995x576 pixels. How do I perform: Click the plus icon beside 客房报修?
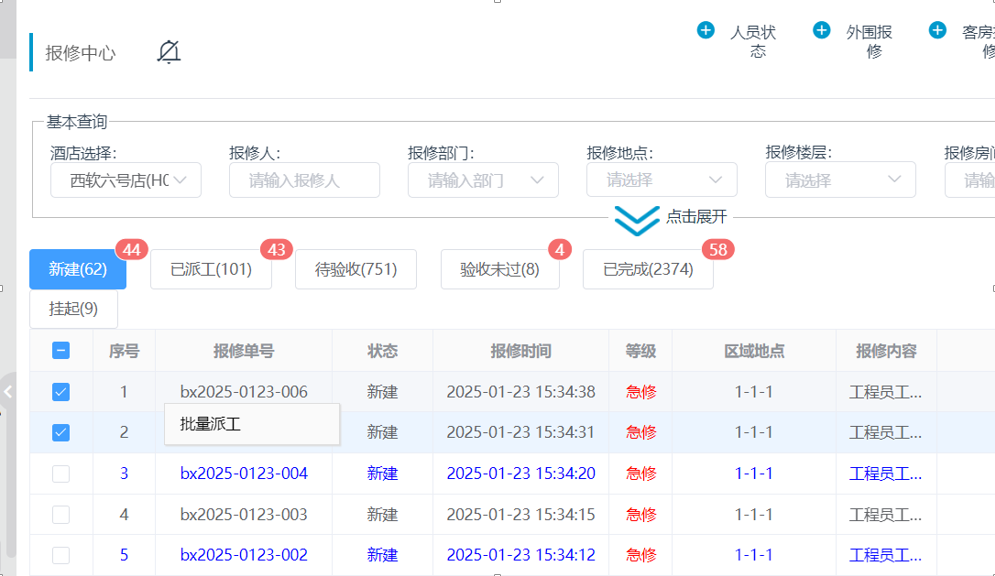938,31
